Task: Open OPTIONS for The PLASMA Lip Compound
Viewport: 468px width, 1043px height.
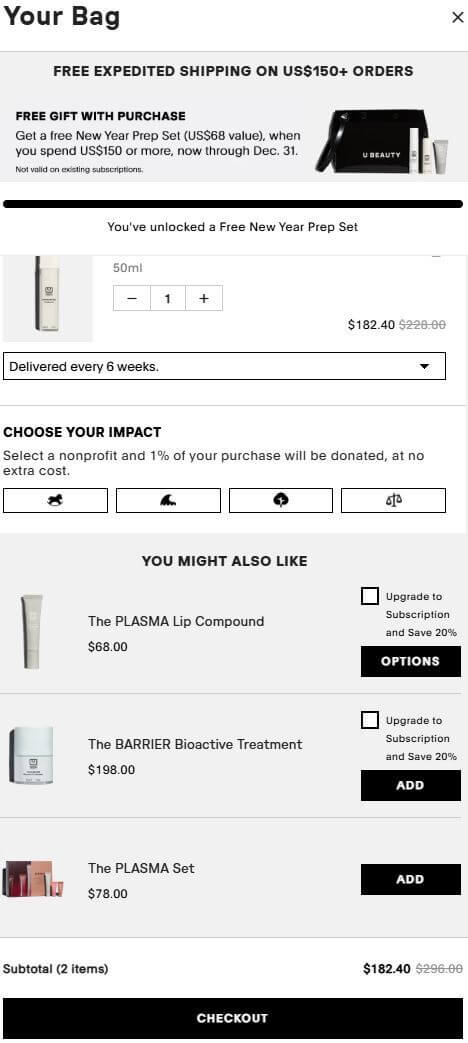Action: pyautogui.click(x=411, y=661)
